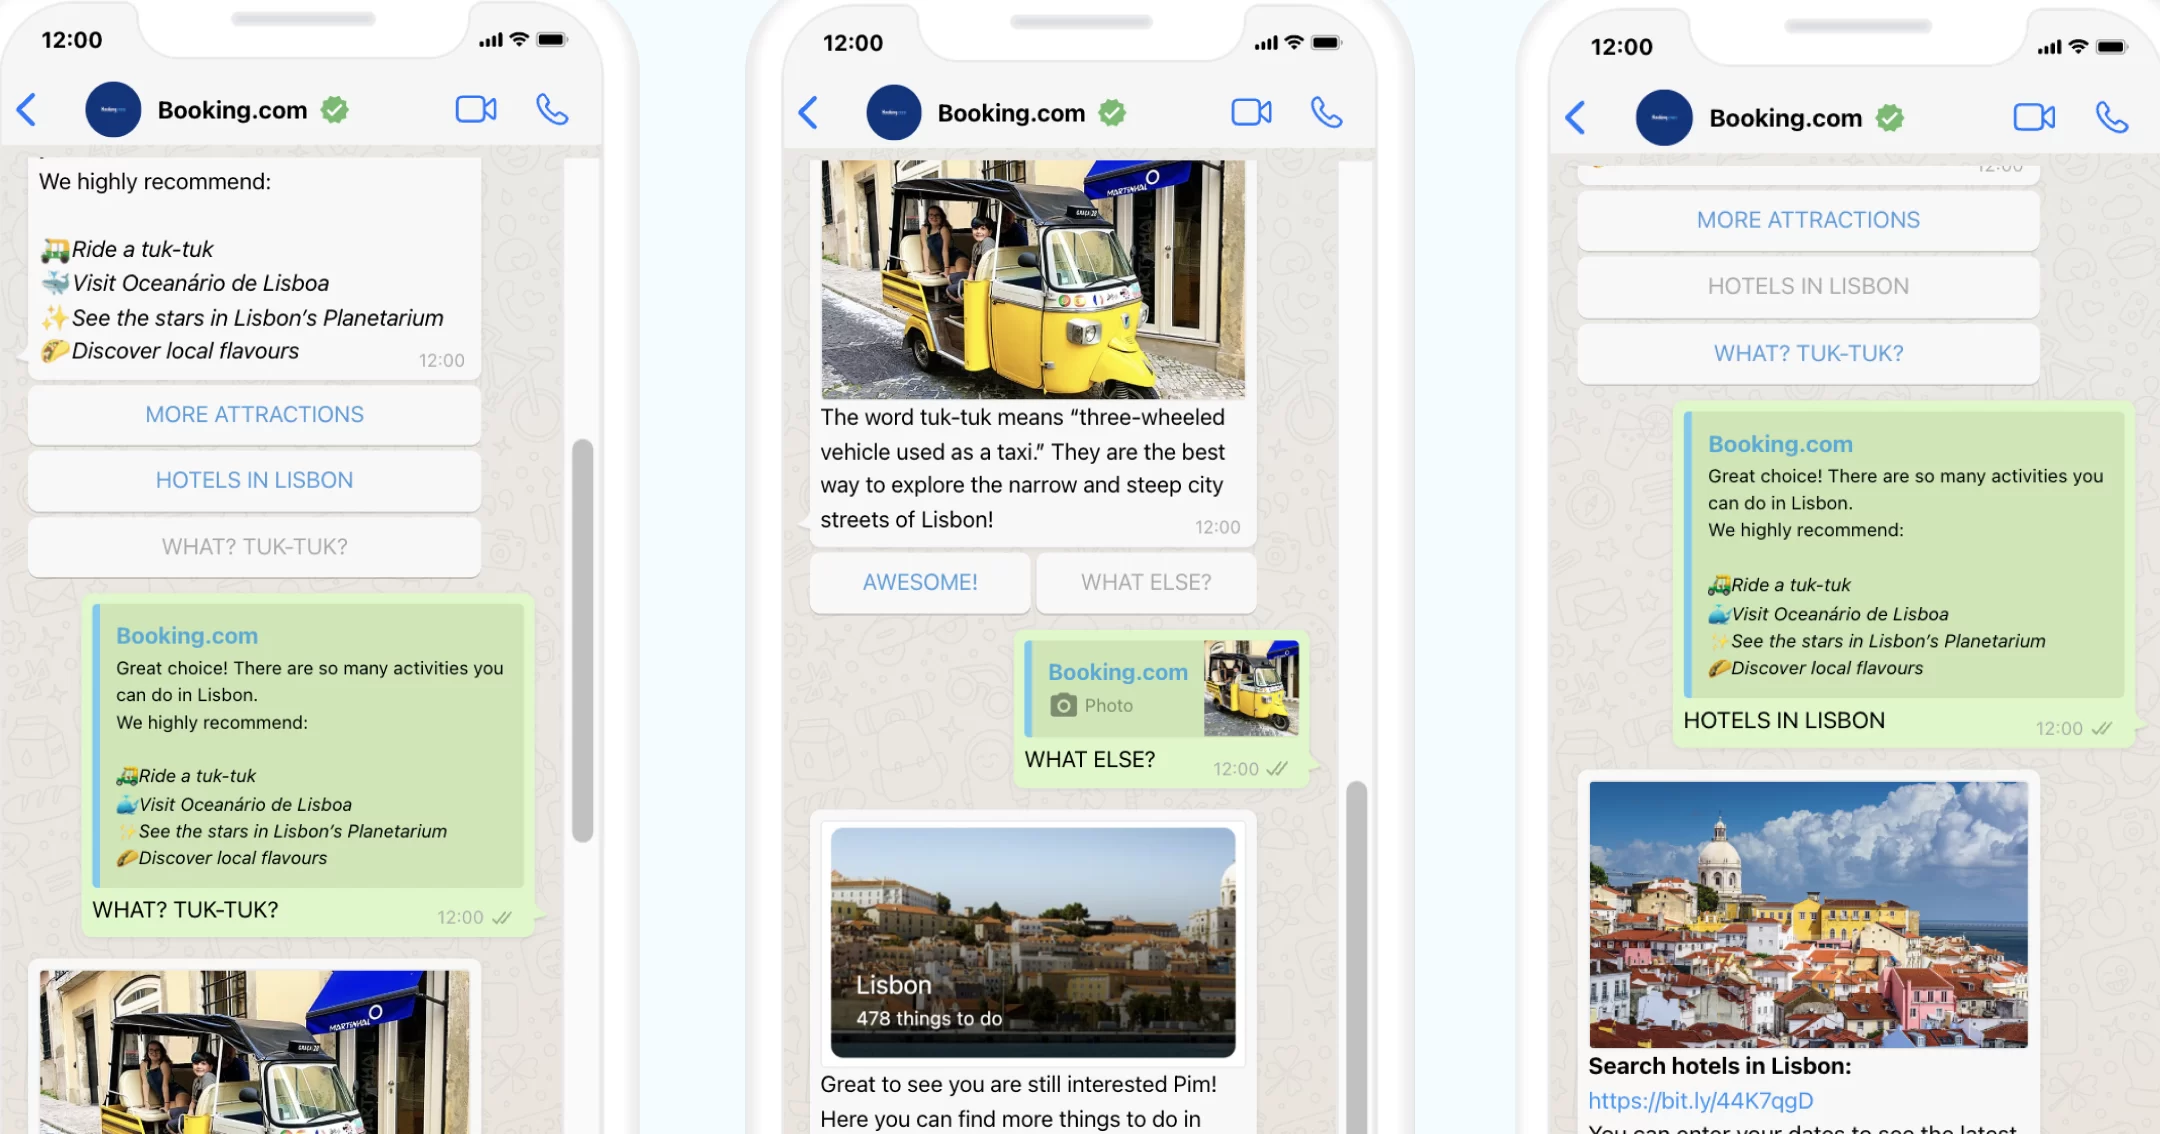Open Booking.com avatar in the left phone
Viewport: 2160px width, 1134px height.
[113, 109]
